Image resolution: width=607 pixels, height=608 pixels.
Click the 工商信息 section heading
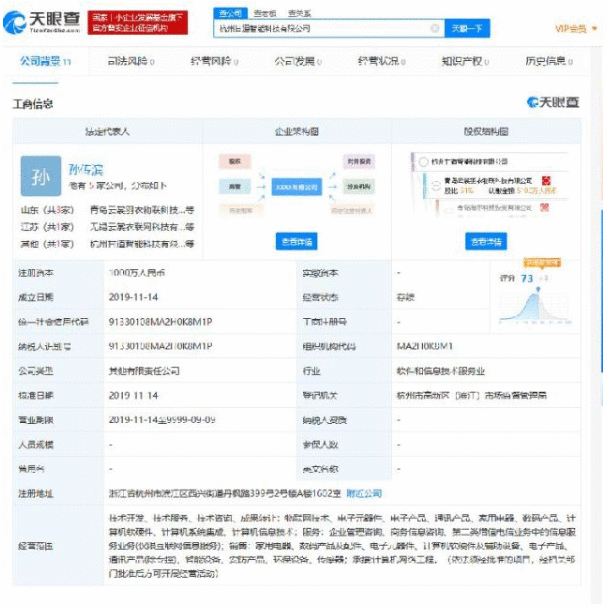tap(33, 104)
